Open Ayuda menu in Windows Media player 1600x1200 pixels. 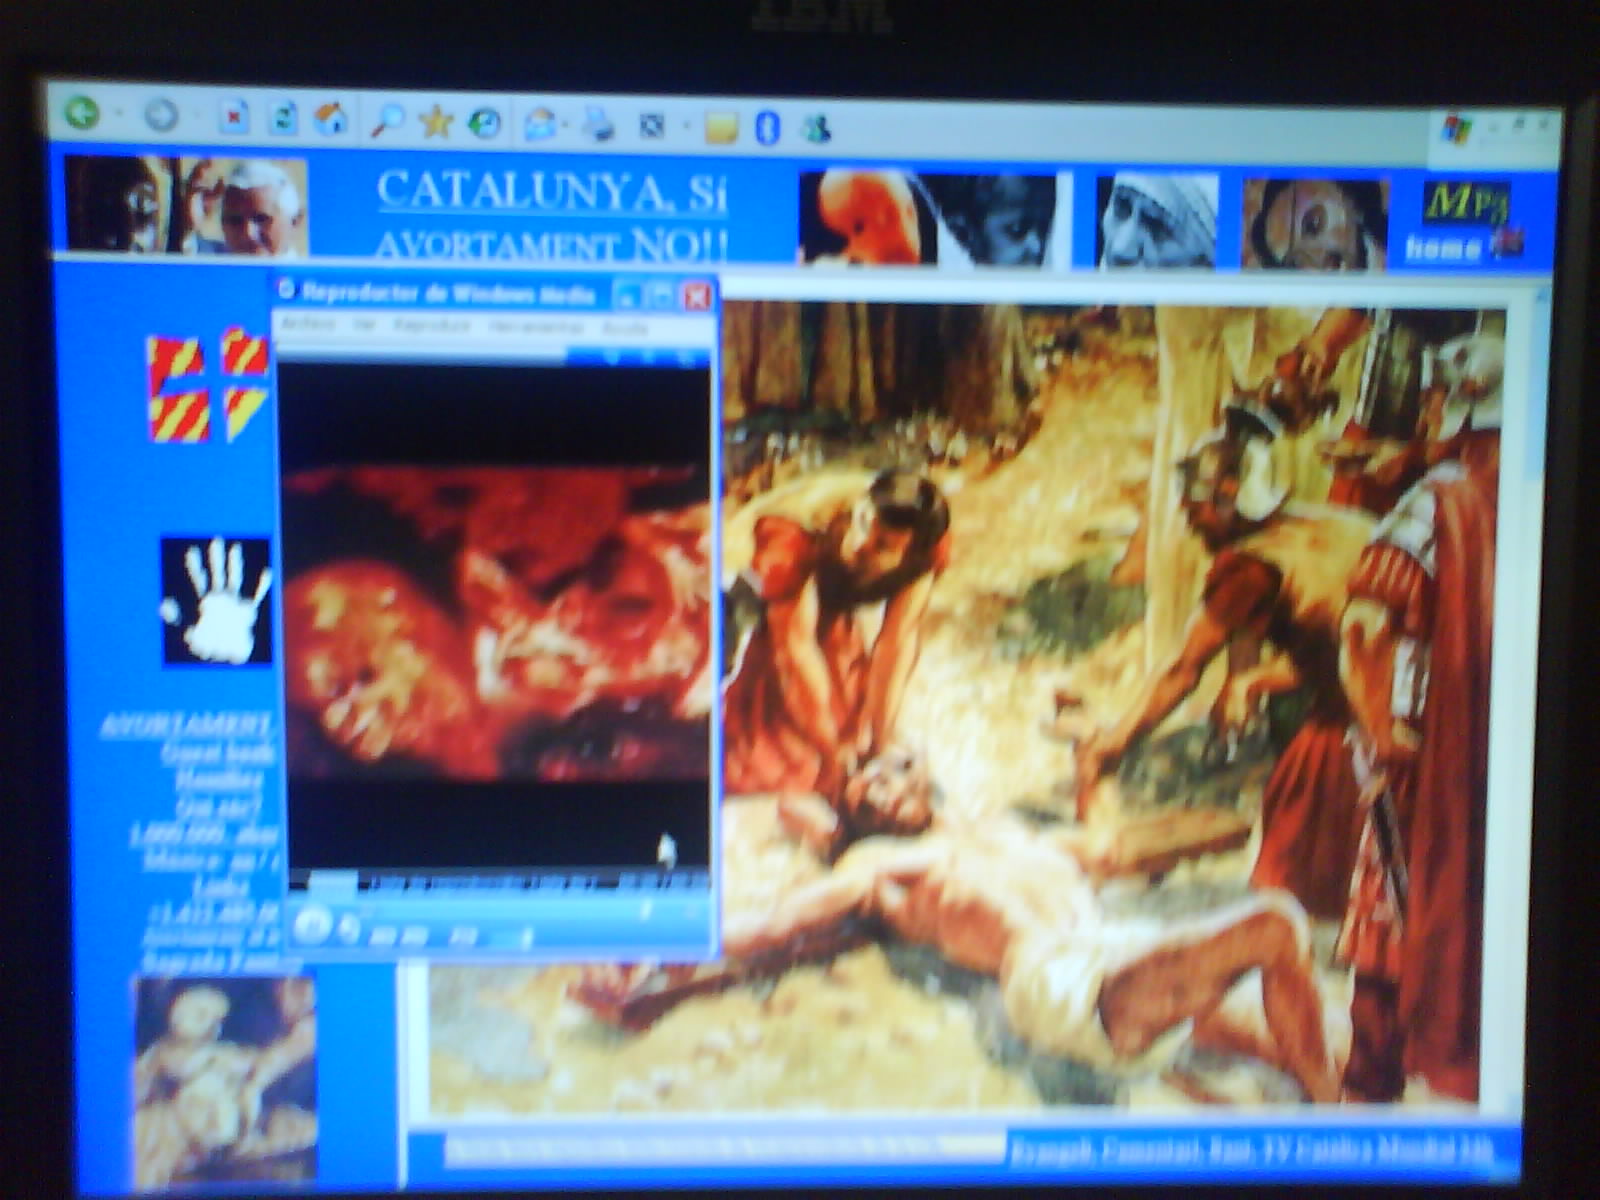tap(624, 328)
